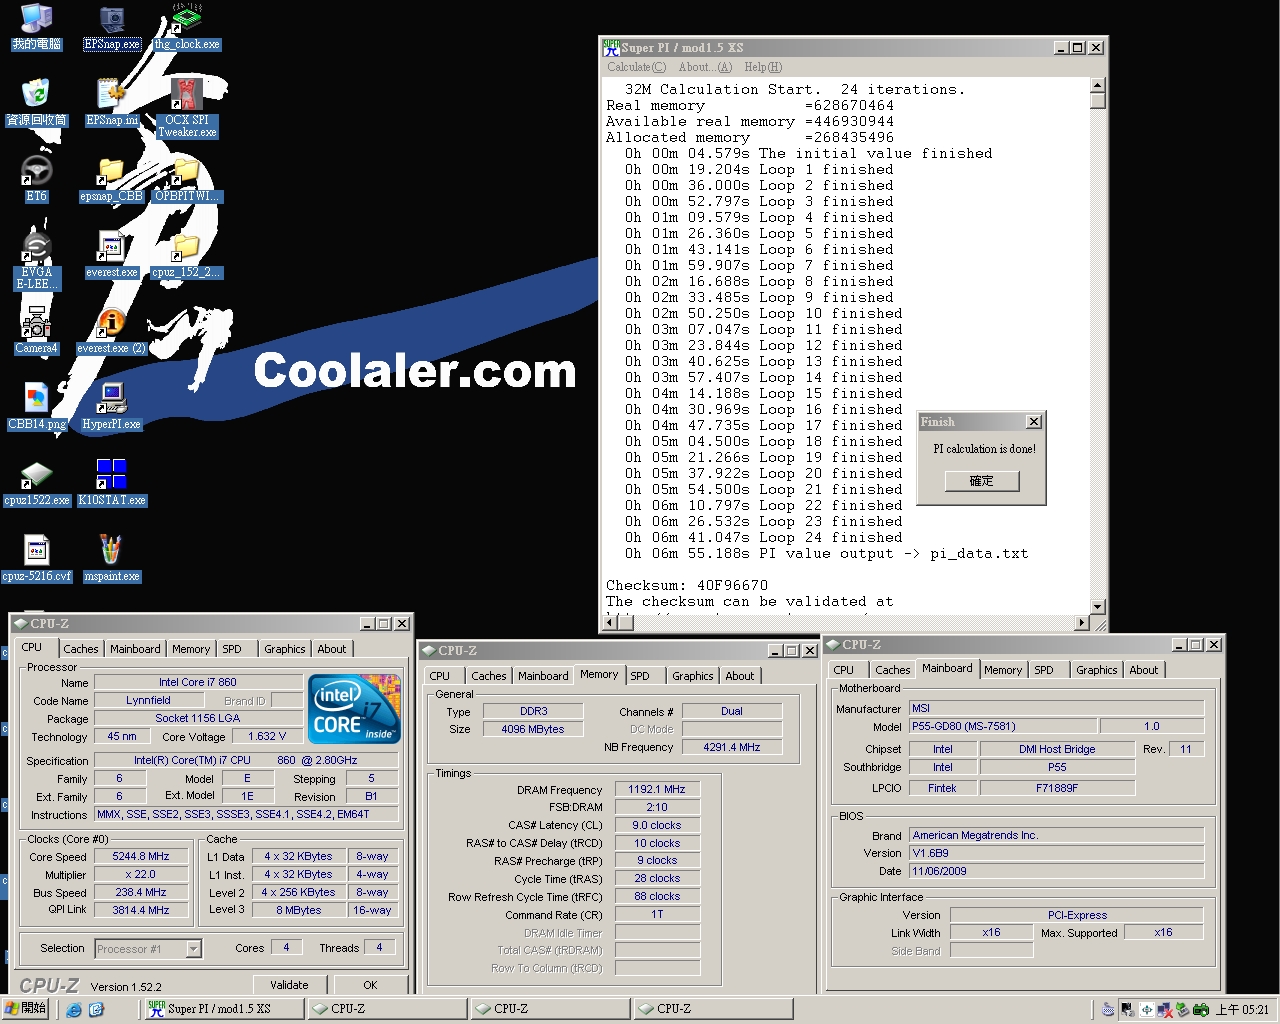Screen dimensions: 1280x1024
Task: Click the DRAM Frequency value field
Action: pyautogui.click(x=657, y=790)
